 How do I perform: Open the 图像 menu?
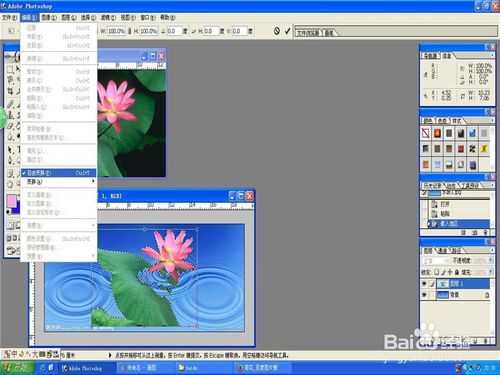[49, 17]
